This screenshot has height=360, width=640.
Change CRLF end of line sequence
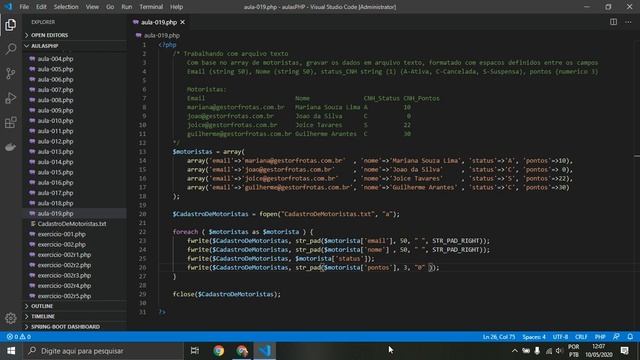(x=581, y=337)
